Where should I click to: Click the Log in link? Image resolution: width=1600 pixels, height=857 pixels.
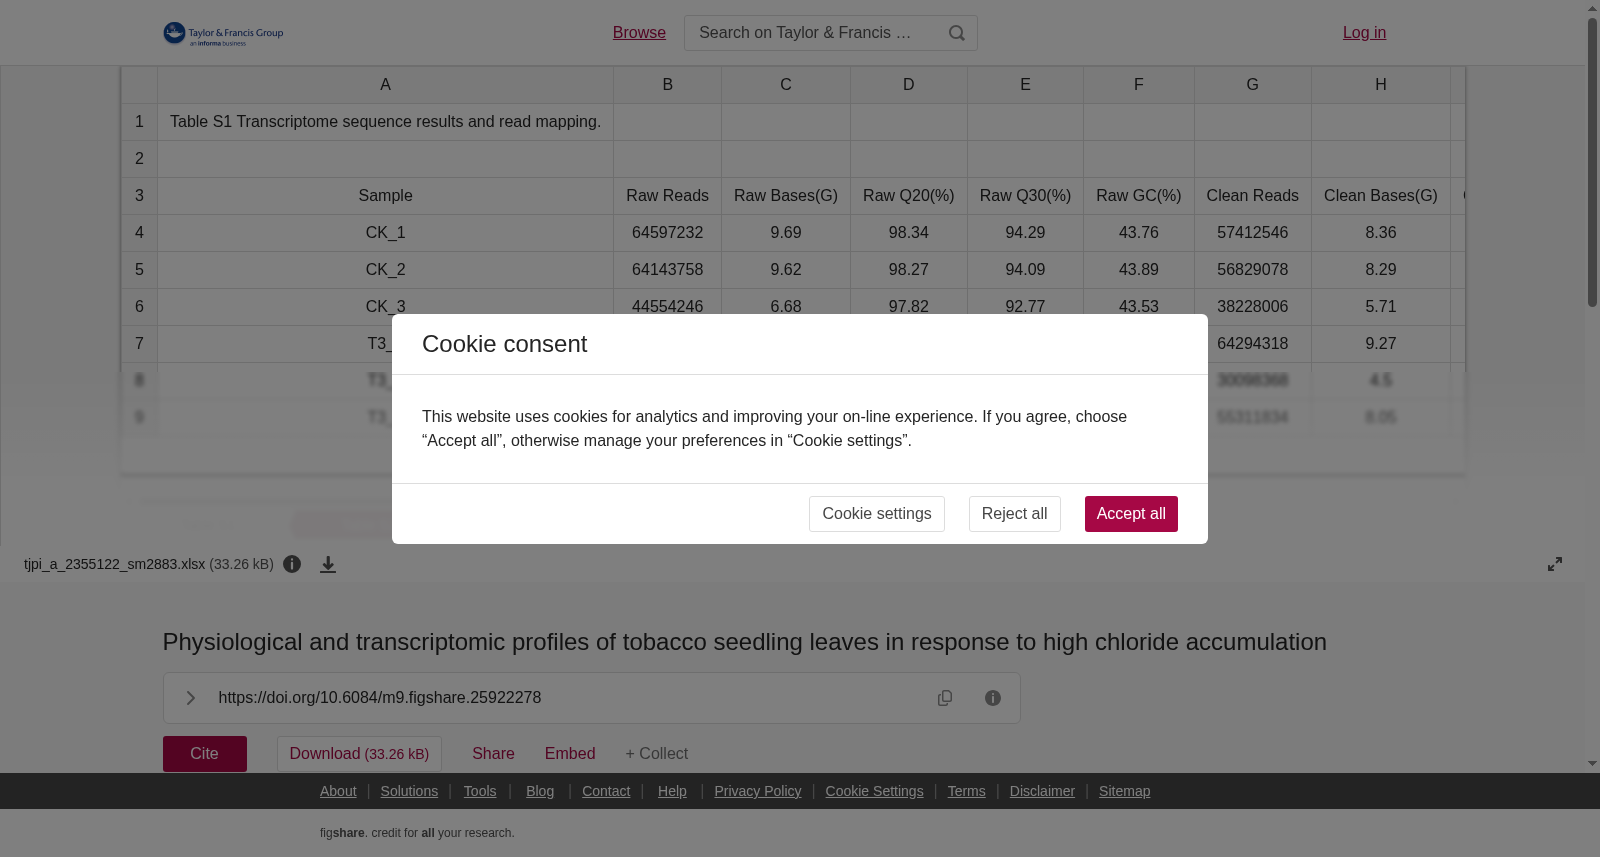1364,33
